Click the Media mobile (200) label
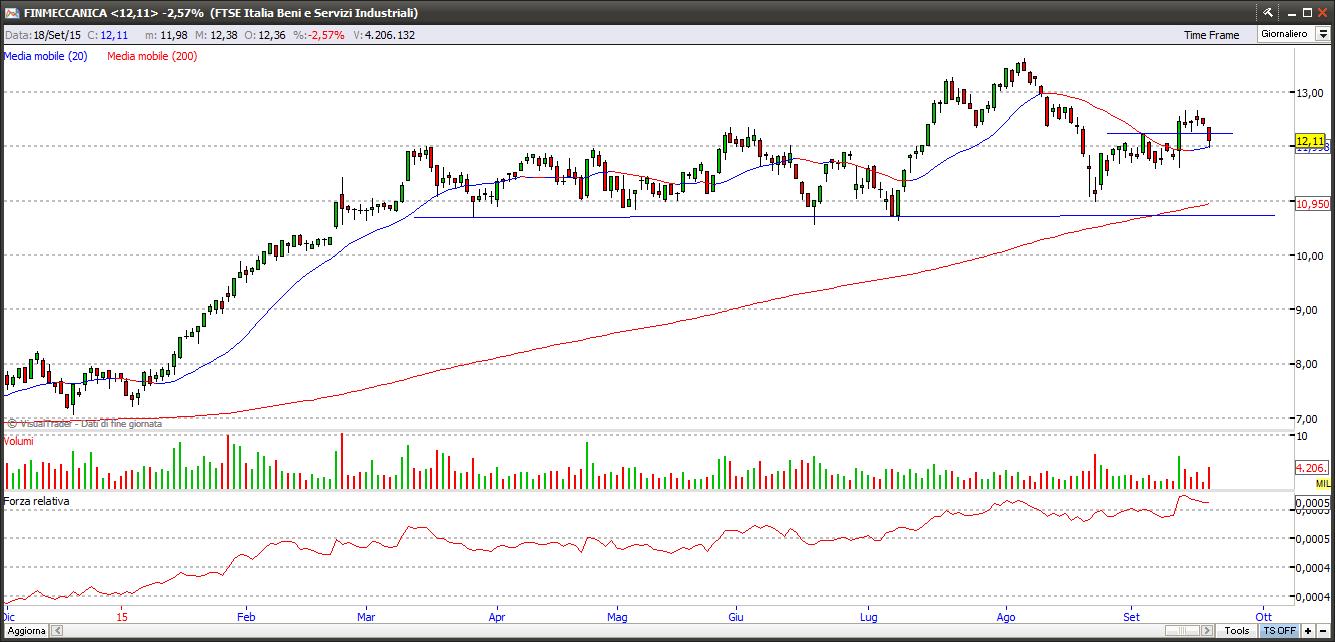This screenshot has height=642, width=1335. (x=152, y=56)
